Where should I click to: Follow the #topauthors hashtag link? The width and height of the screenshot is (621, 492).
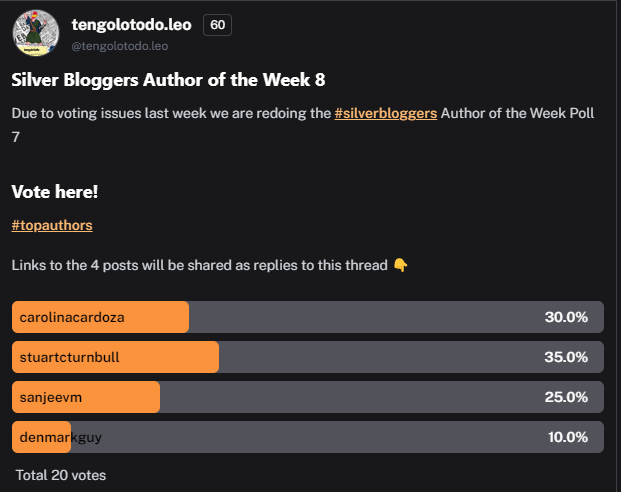tap(52, 225)
